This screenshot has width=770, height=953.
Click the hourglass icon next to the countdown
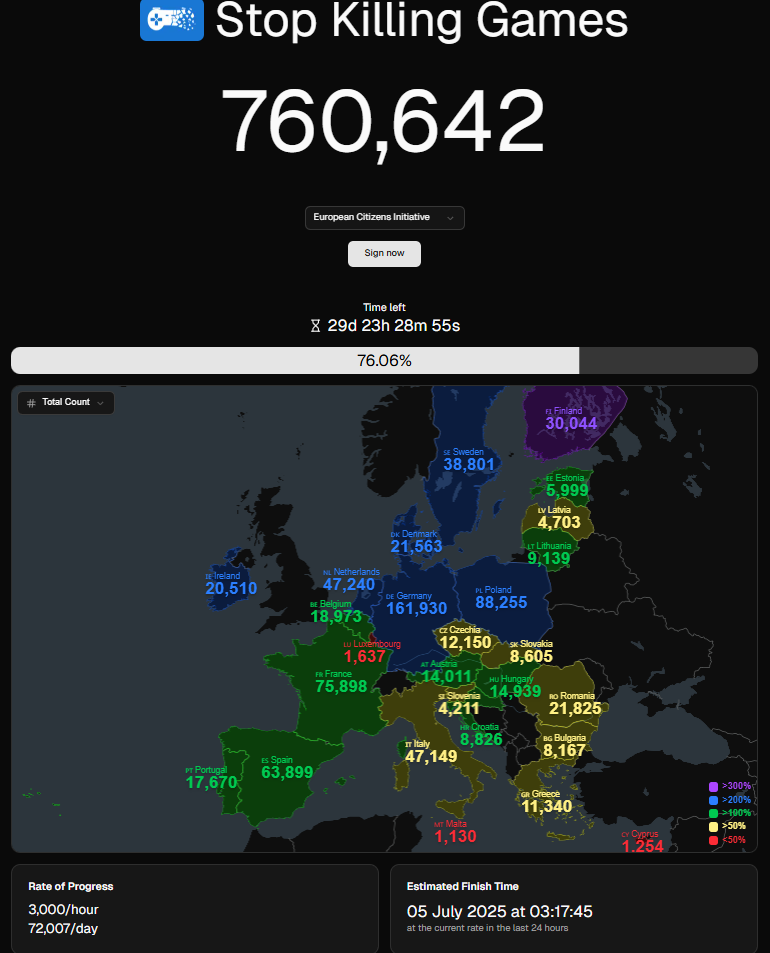[315, 326]
